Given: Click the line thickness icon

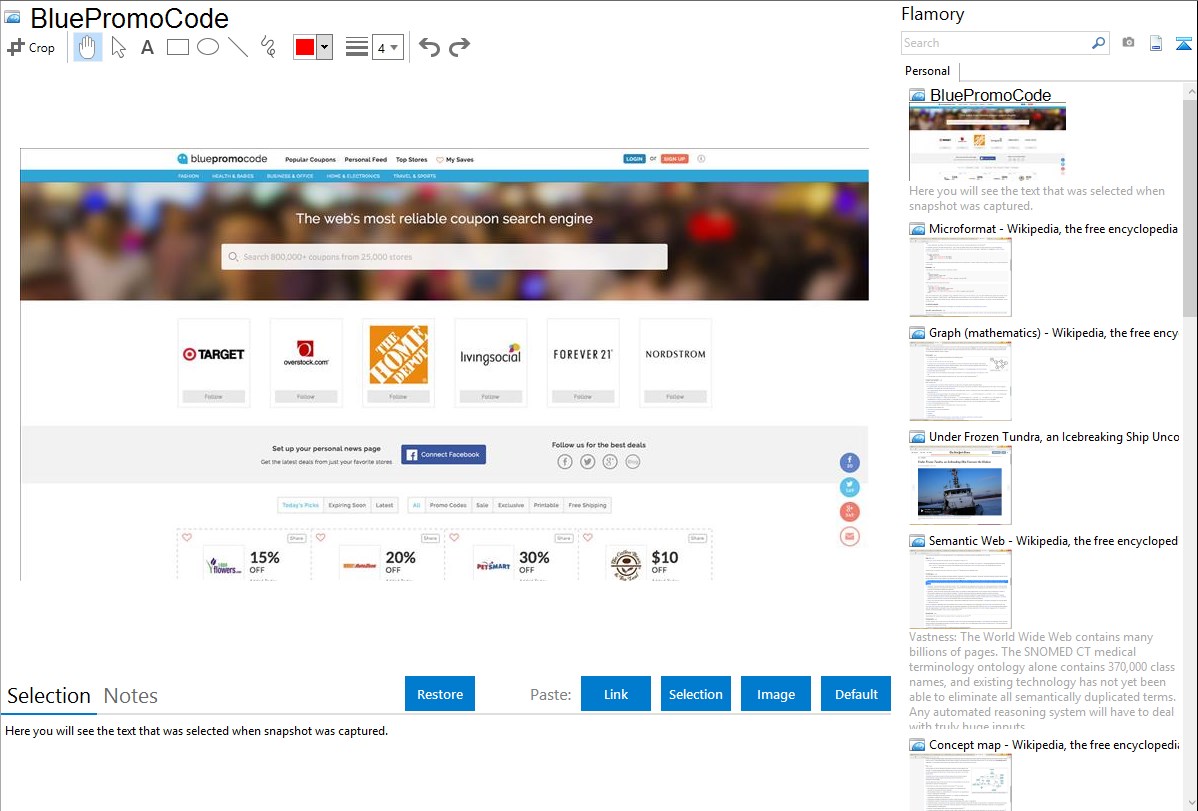Looking at the screenshot, I should 357,47.
